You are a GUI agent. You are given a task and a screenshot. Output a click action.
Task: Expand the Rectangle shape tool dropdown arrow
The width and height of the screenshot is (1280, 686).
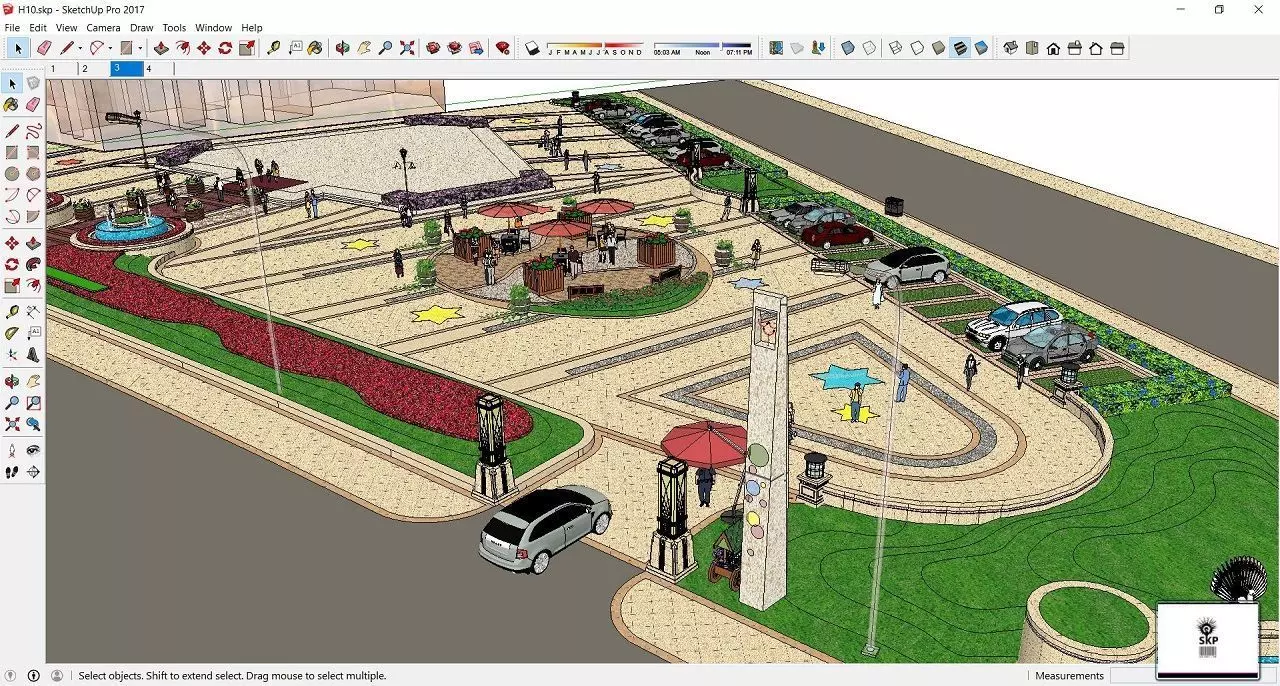click(x=140, y=48)
